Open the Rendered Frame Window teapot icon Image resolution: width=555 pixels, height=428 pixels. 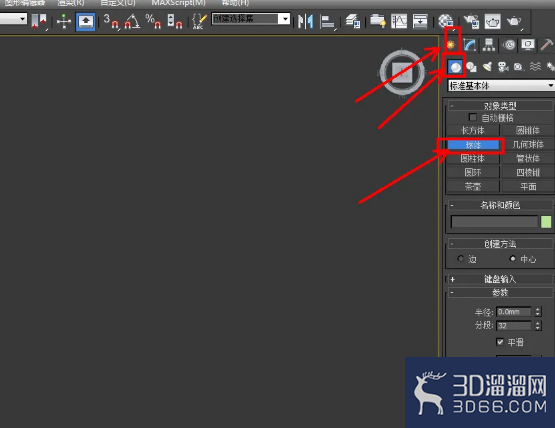coord(492,22)
